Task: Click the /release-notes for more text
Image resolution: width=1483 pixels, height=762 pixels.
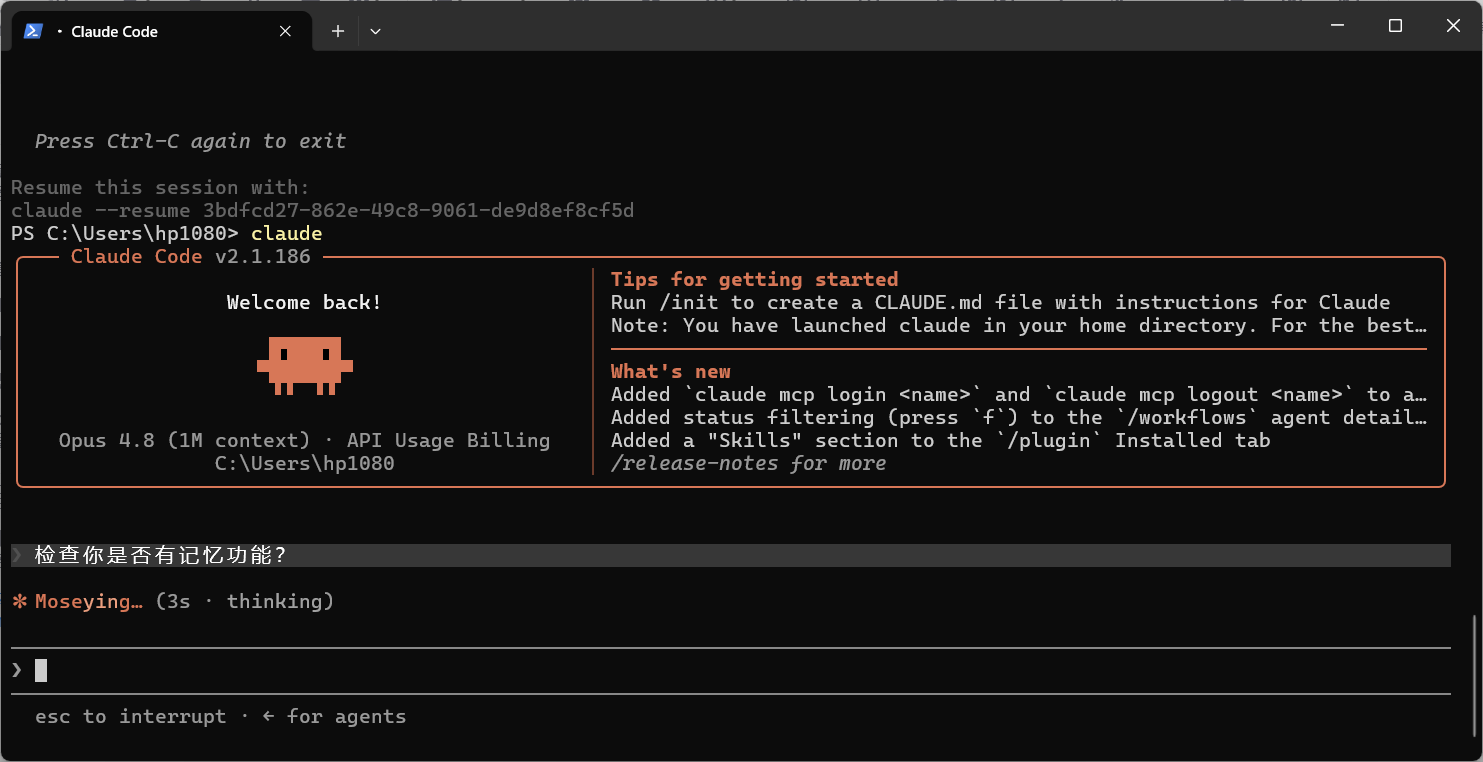Action: 748,464
